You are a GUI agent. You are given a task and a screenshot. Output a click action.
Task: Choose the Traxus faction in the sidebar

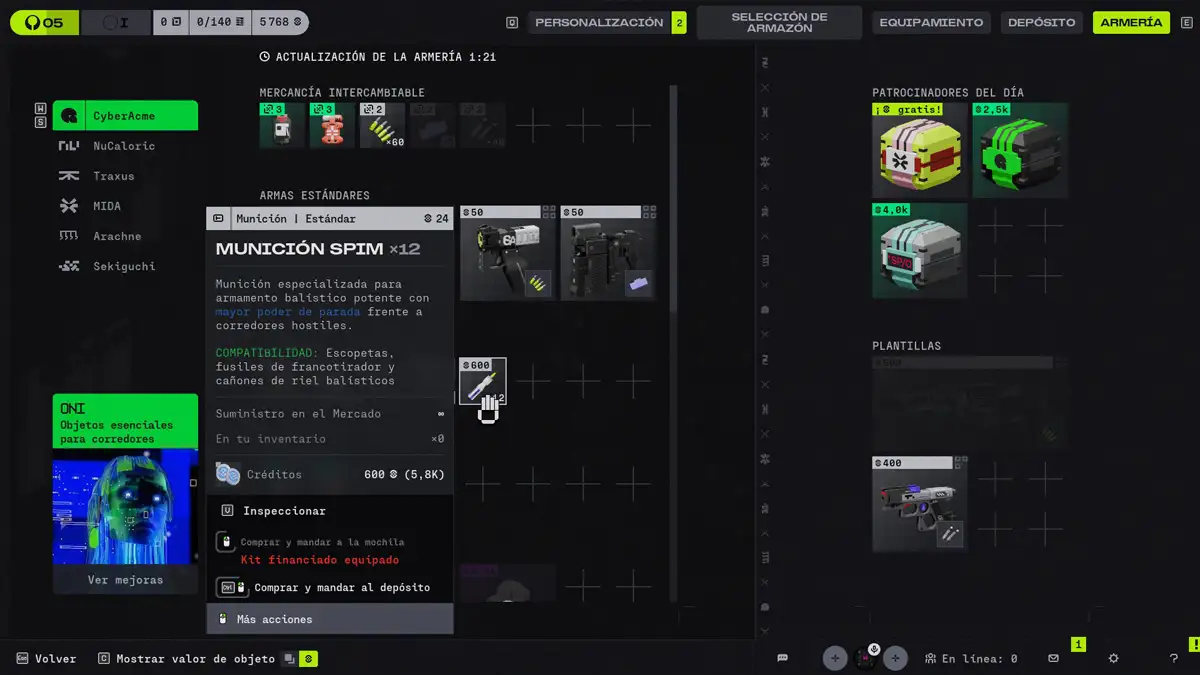pos(113,176)
